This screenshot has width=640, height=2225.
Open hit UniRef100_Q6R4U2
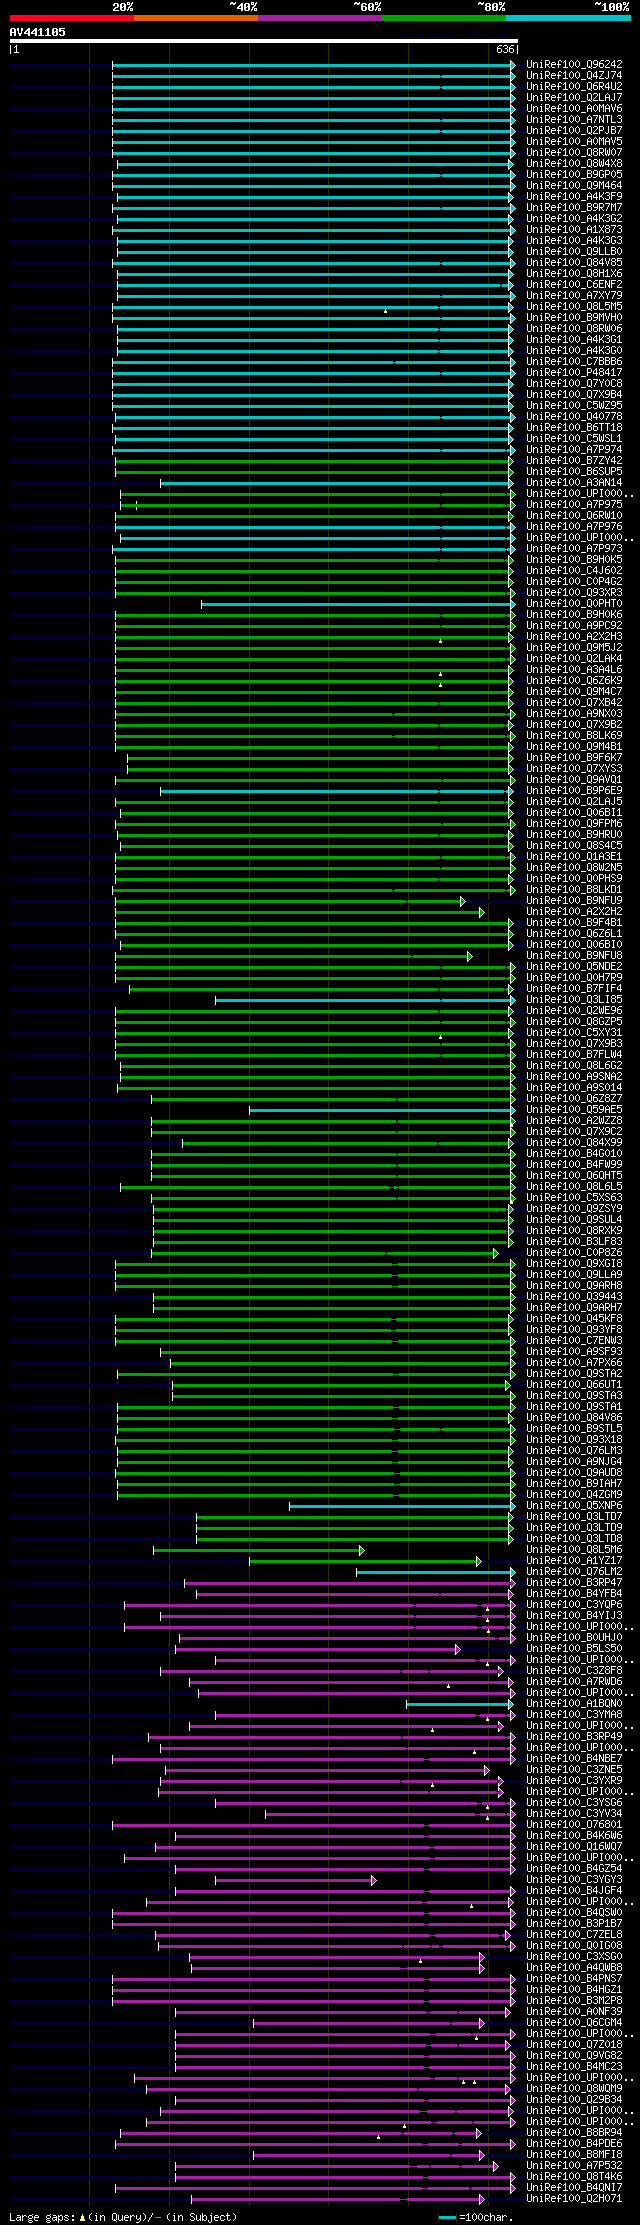574,86
